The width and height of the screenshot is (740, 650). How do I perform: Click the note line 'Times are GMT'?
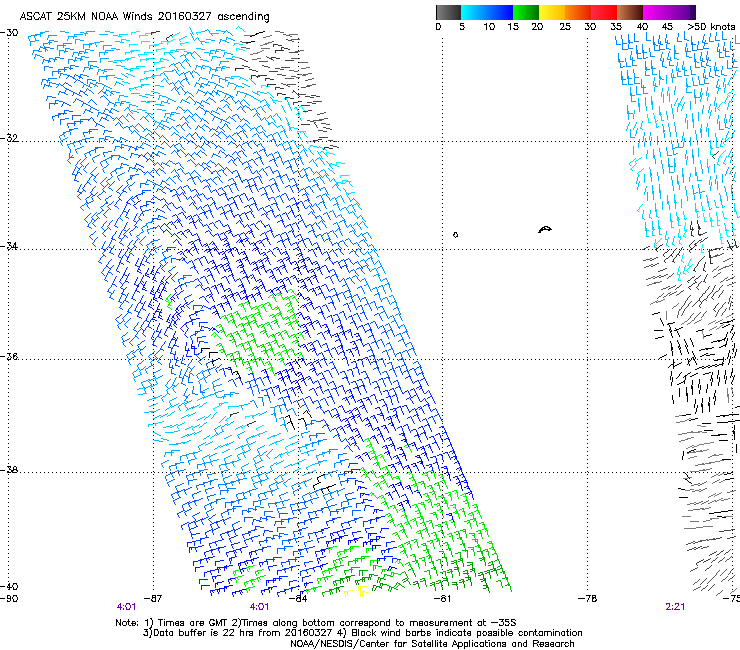coord(316,623)
